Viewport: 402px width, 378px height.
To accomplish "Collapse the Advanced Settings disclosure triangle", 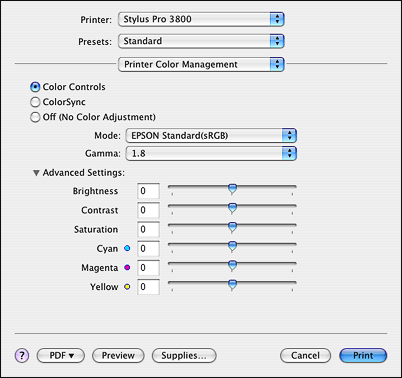I will pyautogui.click(x=36, y=173).
